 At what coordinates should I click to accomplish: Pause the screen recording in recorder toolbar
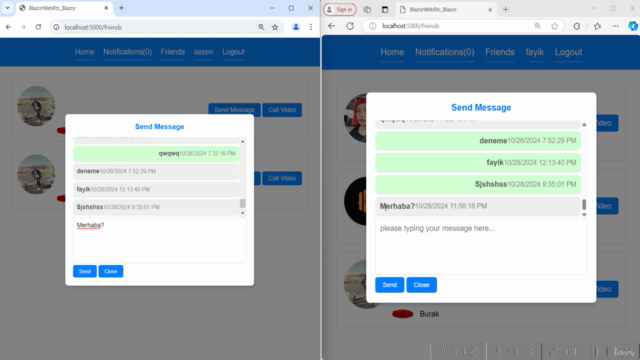[595, 351]
